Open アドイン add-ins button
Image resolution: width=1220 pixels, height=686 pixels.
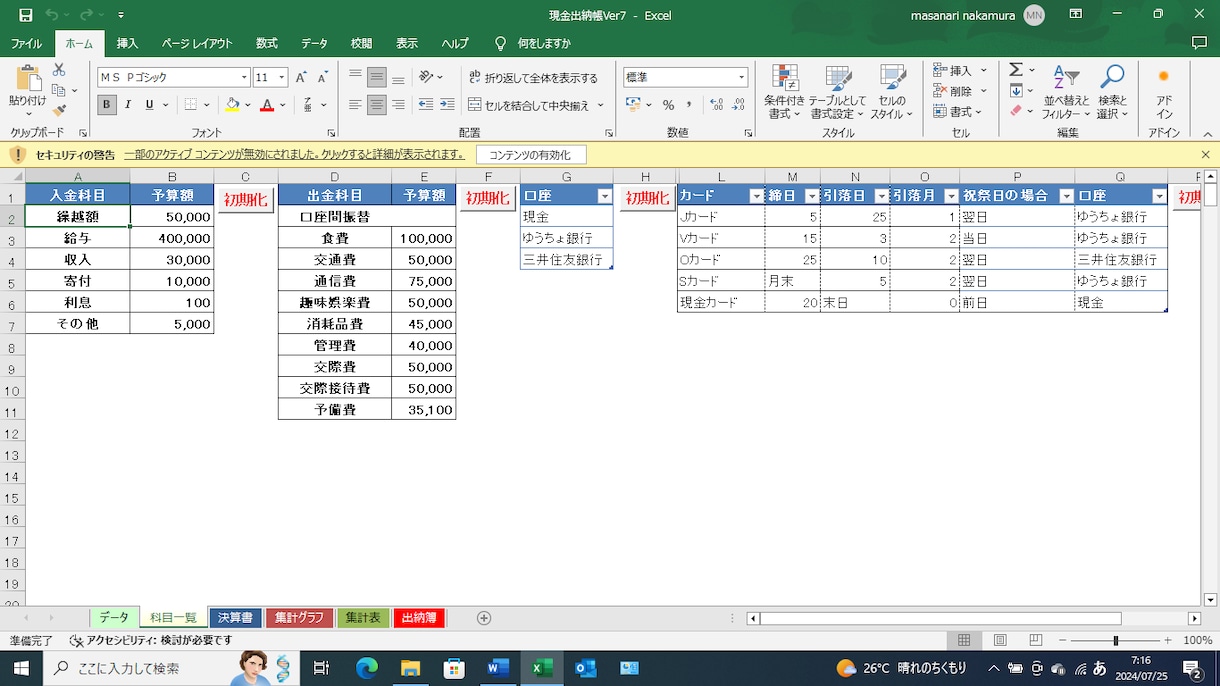pyautogui.click(x=1163, y=91)
